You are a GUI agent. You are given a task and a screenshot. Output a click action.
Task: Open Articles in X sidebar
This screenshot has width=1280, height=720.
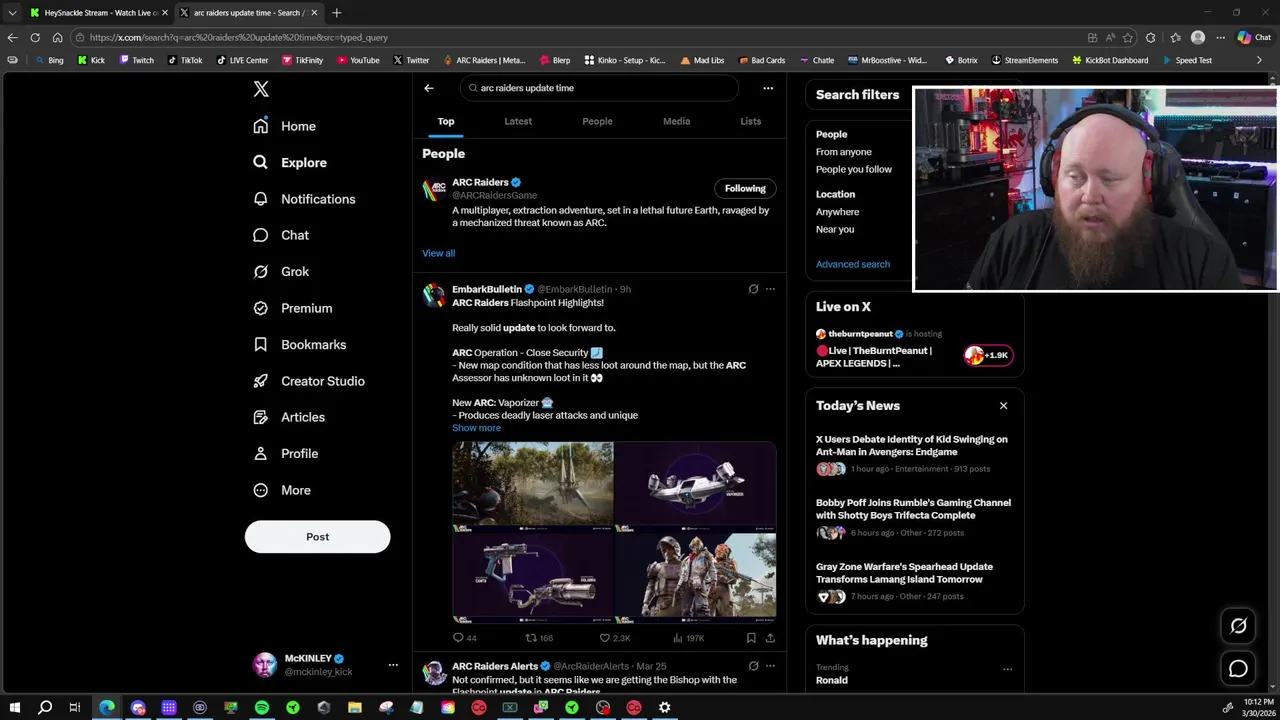[x=289, y=417]
